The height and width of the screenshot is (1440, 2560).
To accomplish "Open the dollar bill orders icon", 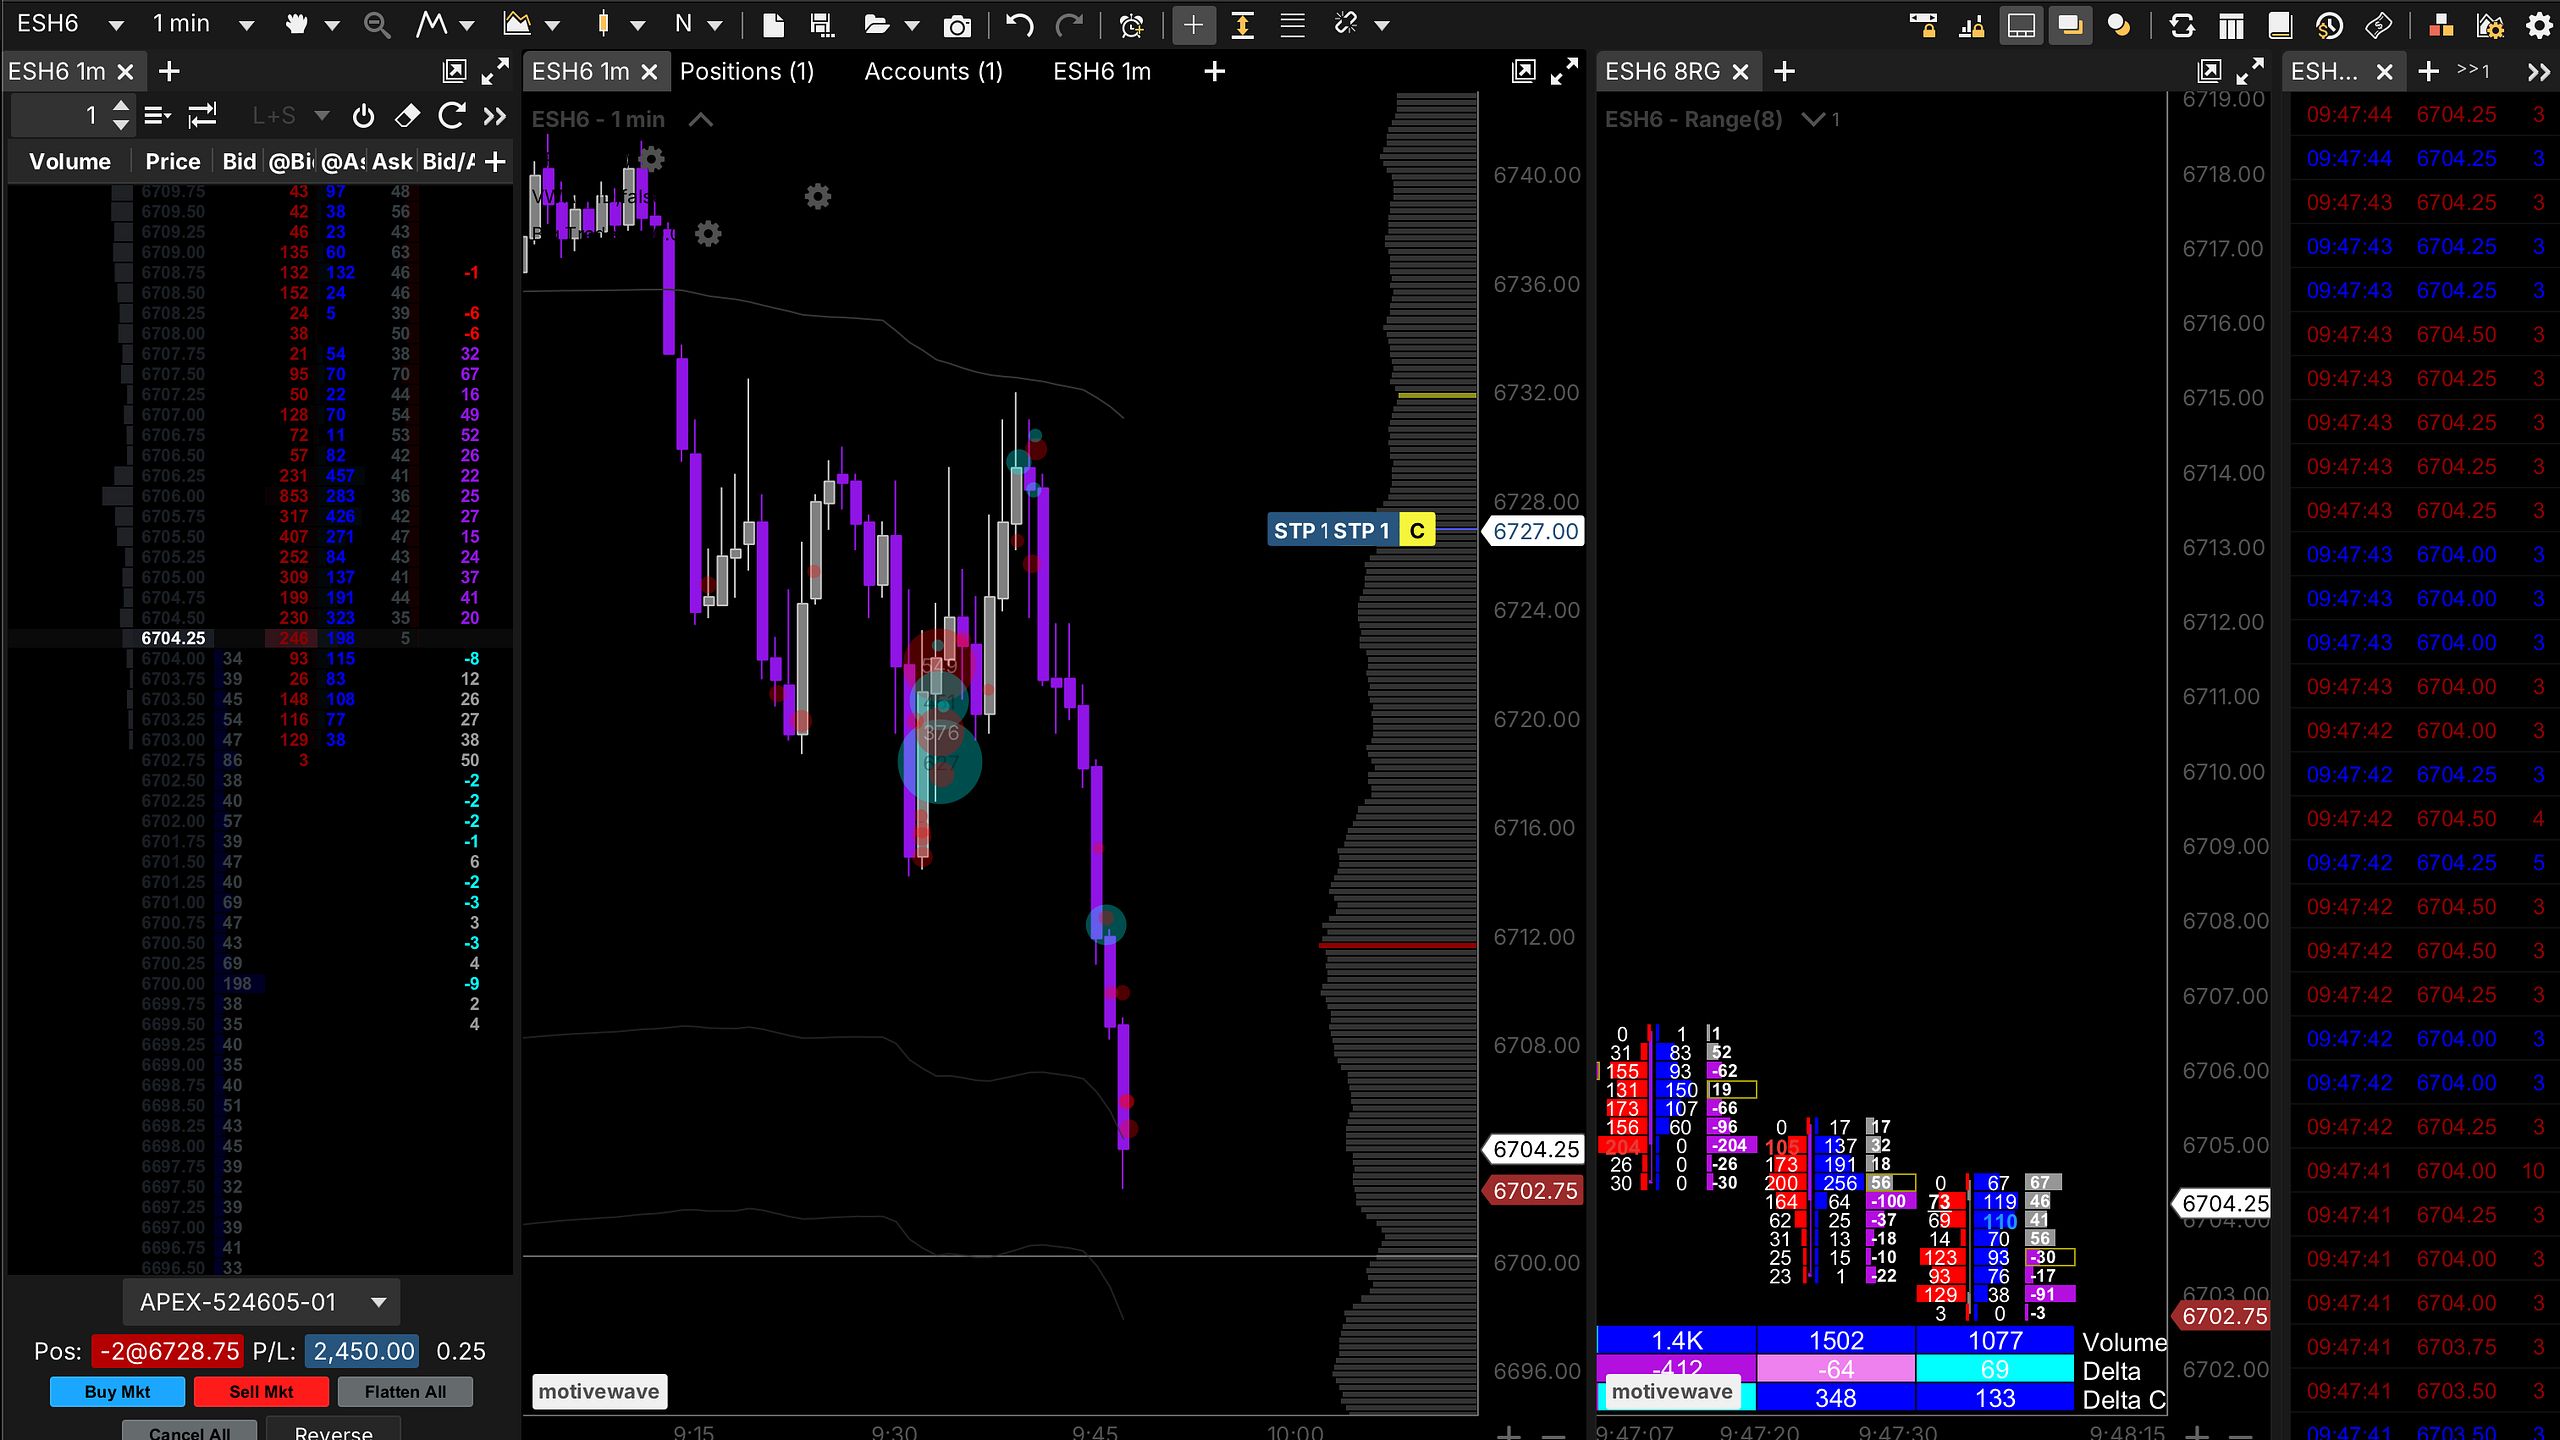I will tap(2378, 25).
